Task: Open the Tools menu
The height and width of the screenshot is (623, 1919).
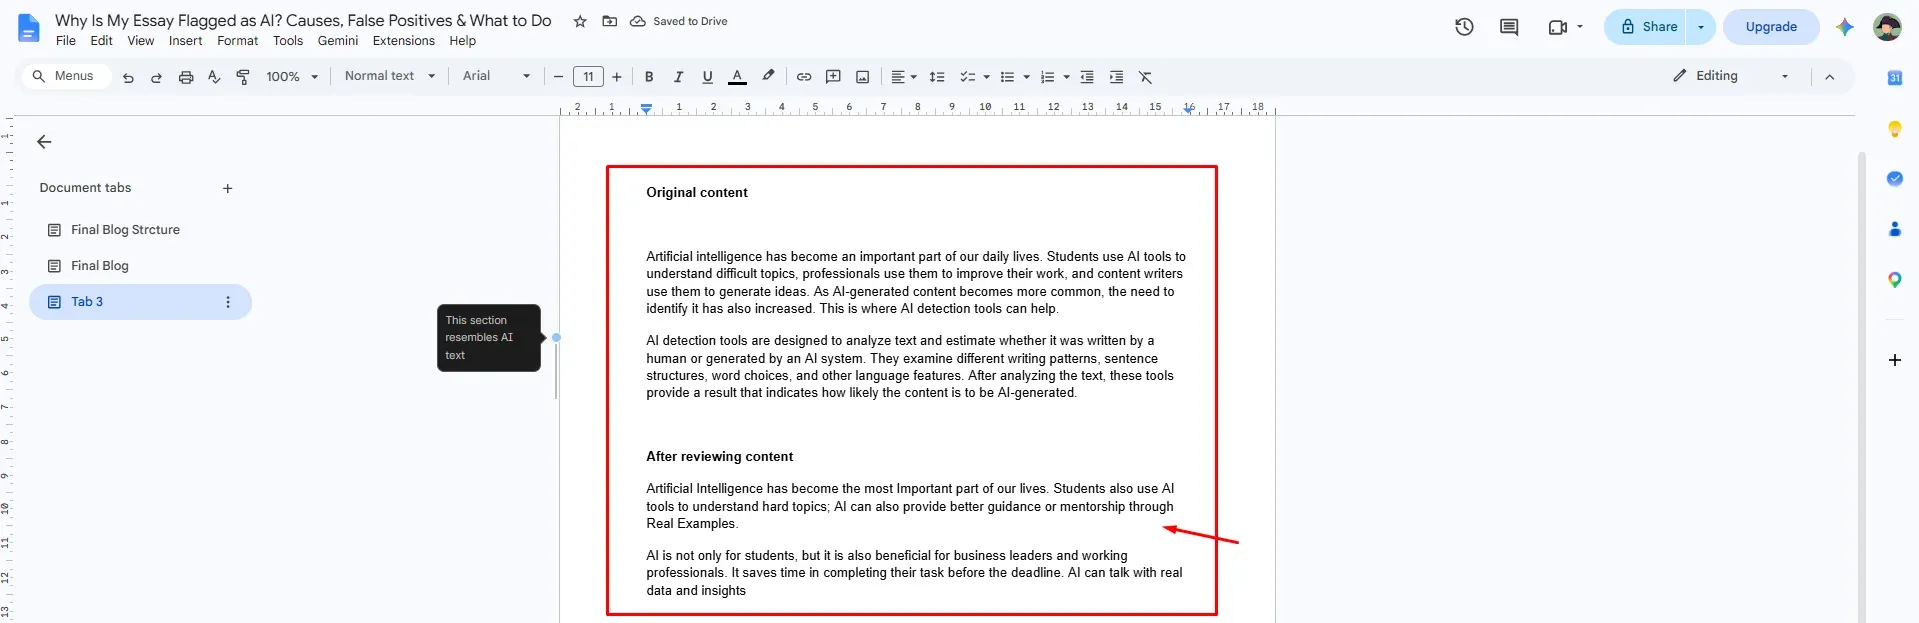Action: click(x=288, y=41)
